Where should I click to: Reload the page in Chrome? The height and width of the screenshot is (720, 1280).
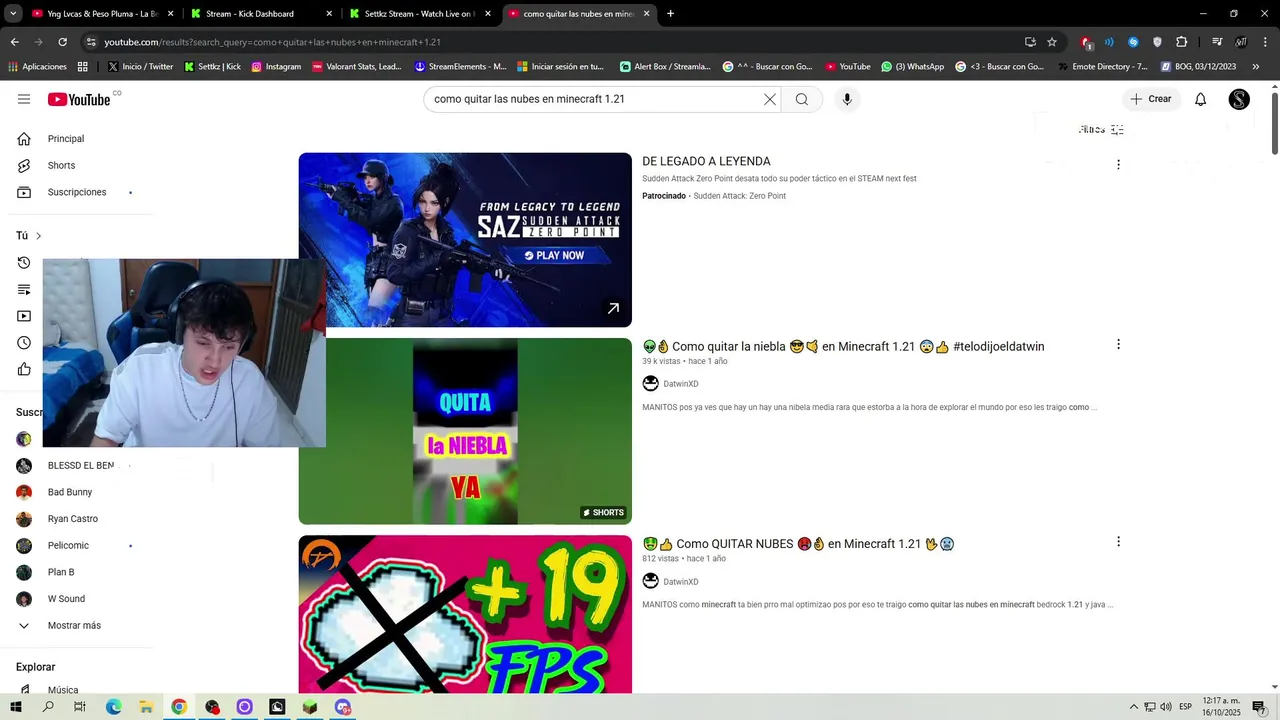point(62,42)
